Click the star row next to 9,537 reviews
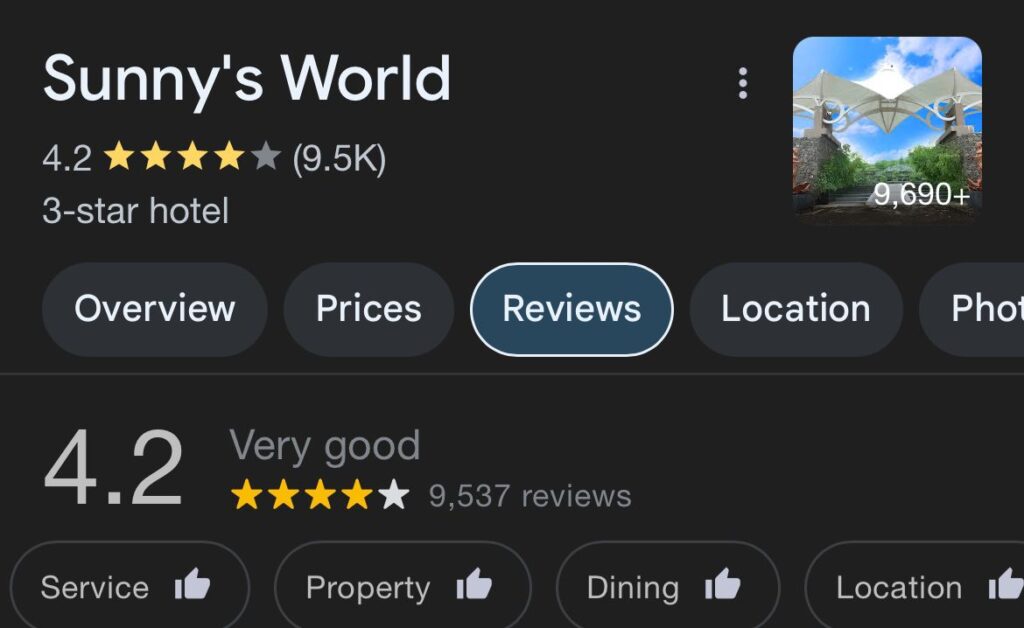1024x628 pixels. pyautogui.click(x=321, y=494)
